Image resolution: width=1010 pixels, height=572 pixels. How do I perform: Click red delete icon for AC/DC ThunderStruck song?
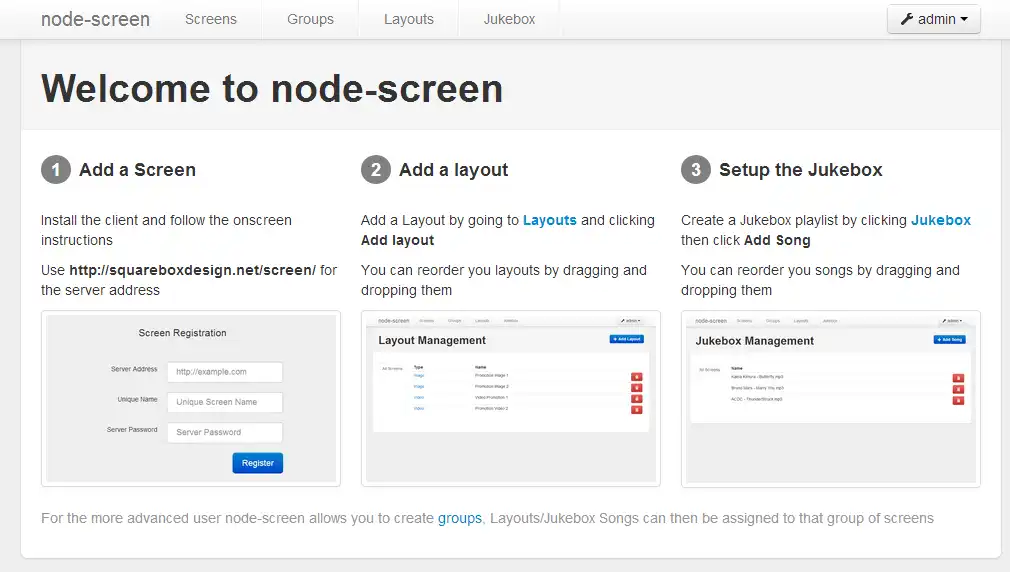coord(958,400)
